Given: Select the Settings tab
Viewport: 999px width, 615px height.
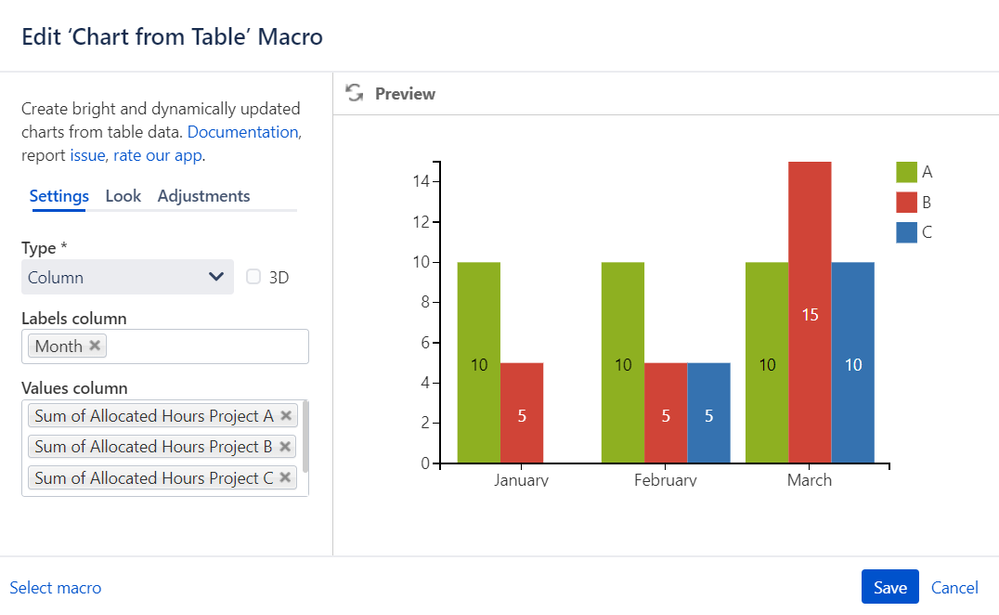Looking at the screenshot, I should coord(59,196).
